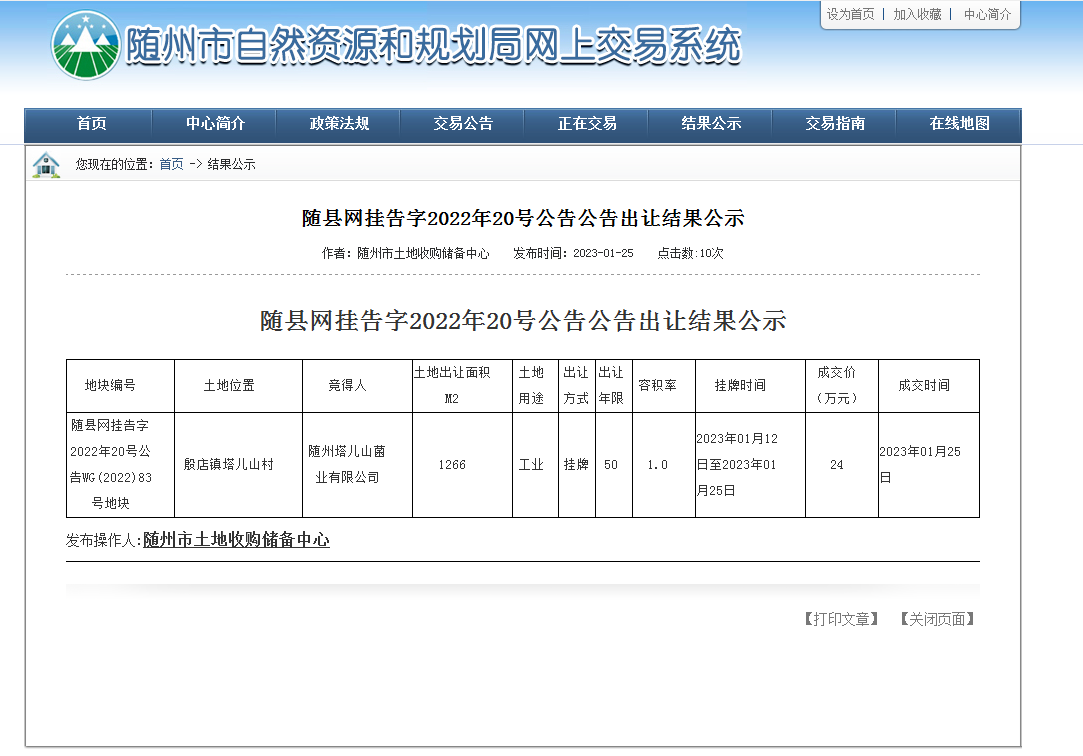This screenshot has height=756, width=1083.
Task: Click the 土地出让面积 M2 column header
Action: click(452, 385)
